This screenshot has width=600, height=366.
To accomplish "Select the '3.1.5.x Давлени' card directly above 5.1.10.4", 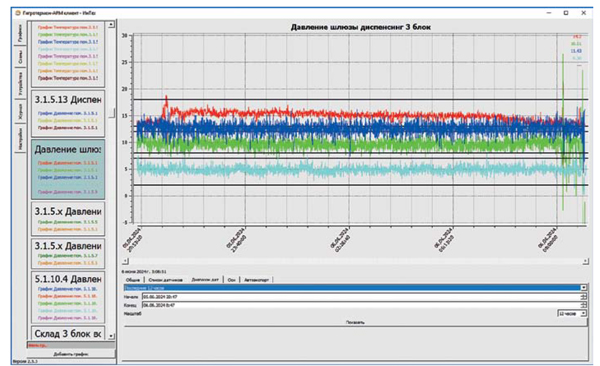I will click(x=68, y=253).
